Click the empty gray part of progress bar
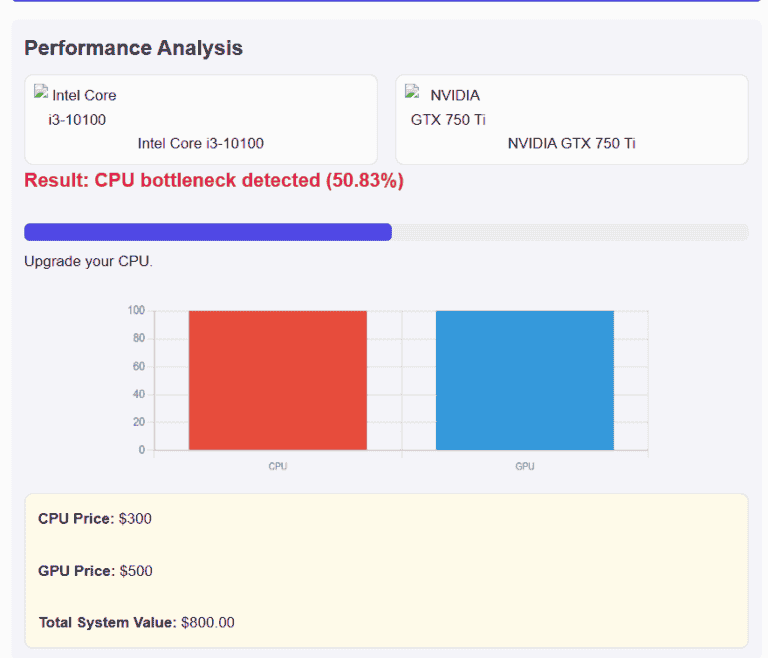 pyautogui.click(x=569, y=232)
